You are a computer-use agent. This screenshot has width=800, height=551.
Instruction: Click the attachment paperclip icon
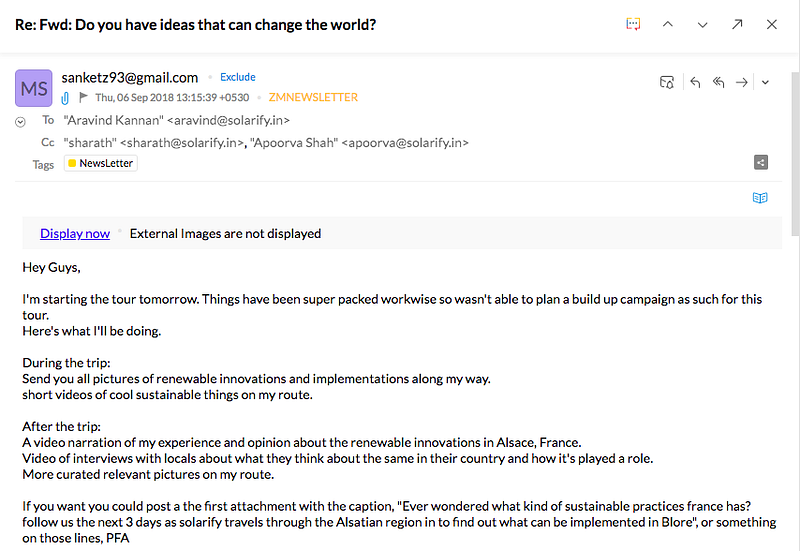[65, 97]
